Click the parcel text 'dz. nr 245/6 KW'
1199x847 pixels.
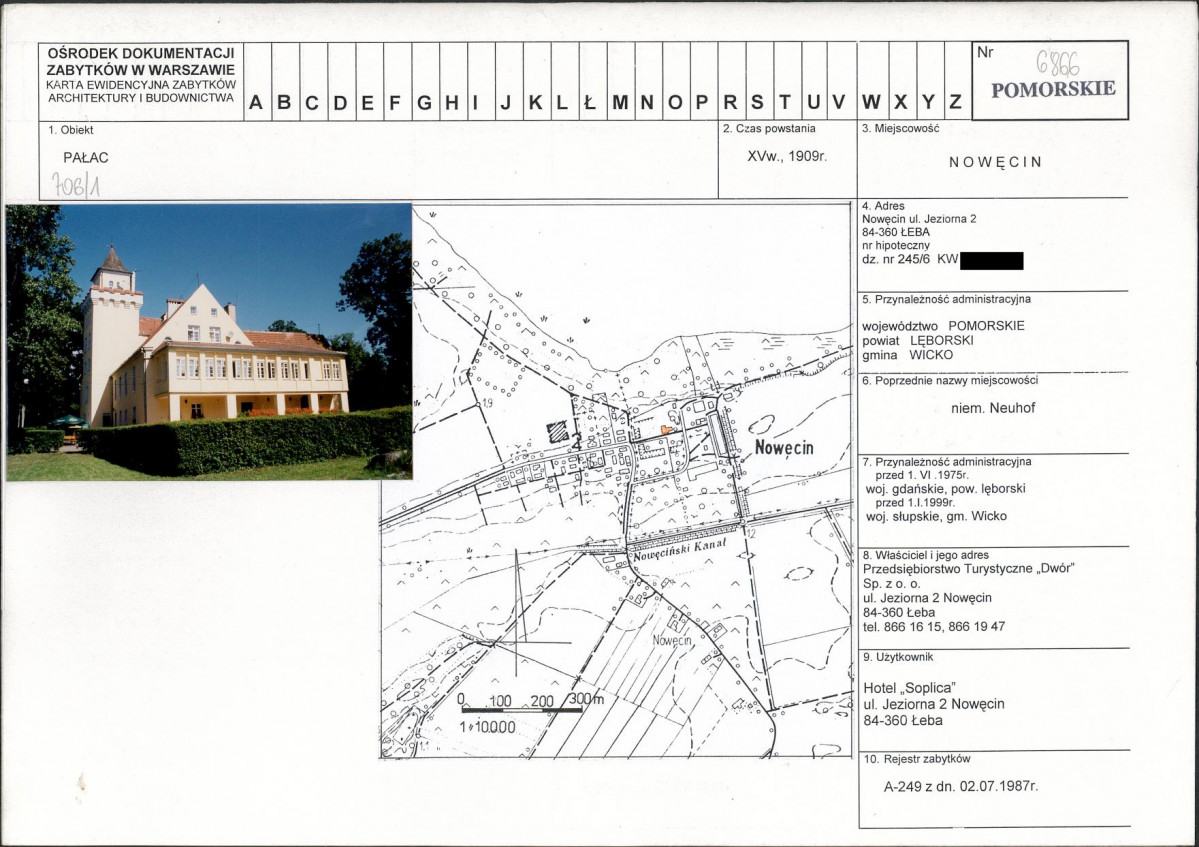coord(910,260)
